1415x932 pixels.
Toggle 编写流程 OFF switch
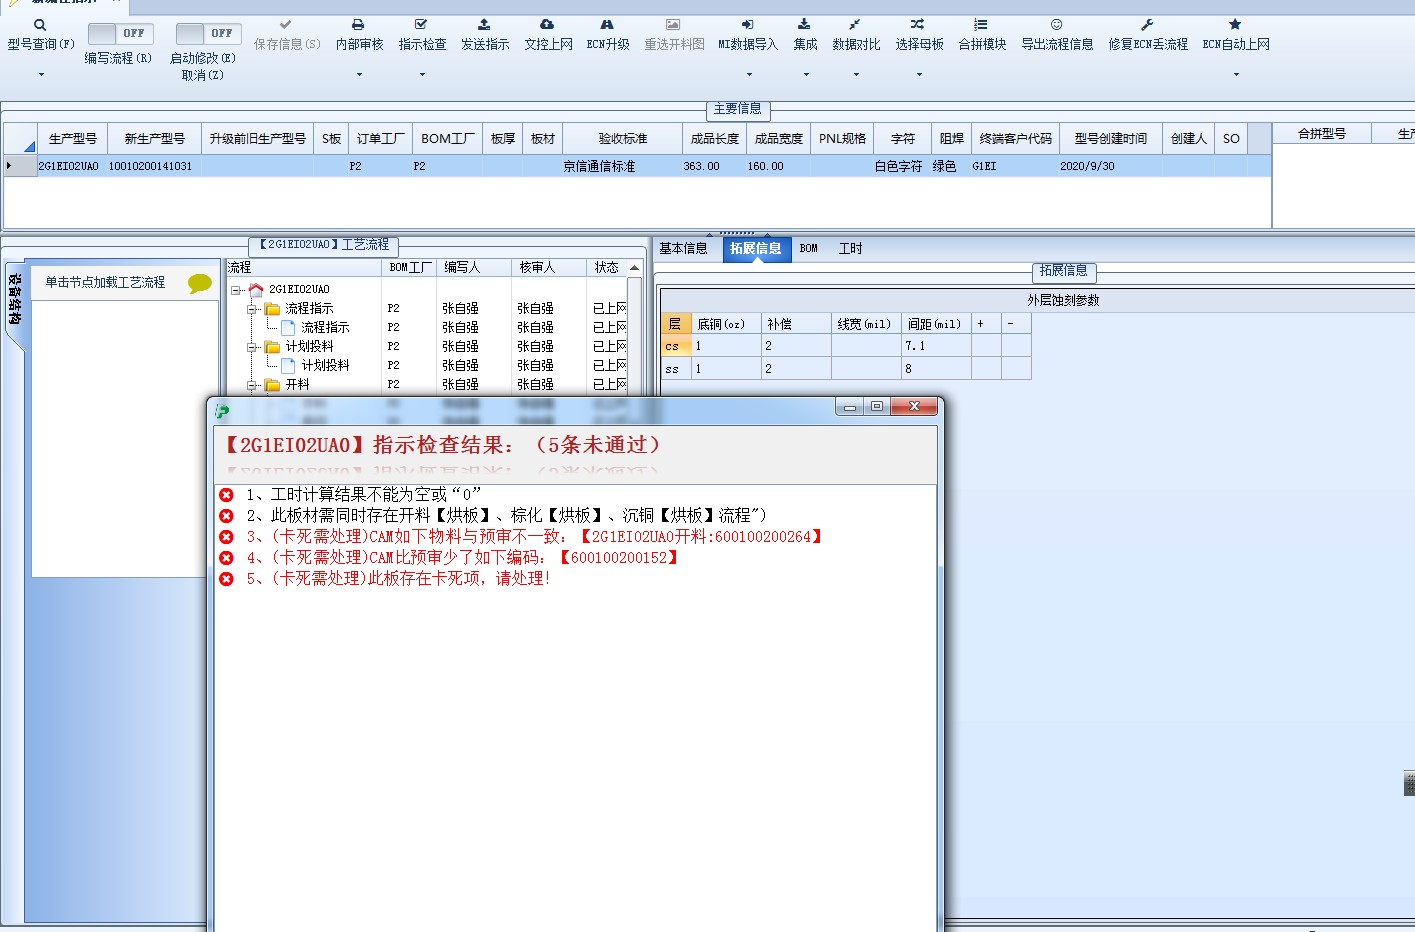120,33
